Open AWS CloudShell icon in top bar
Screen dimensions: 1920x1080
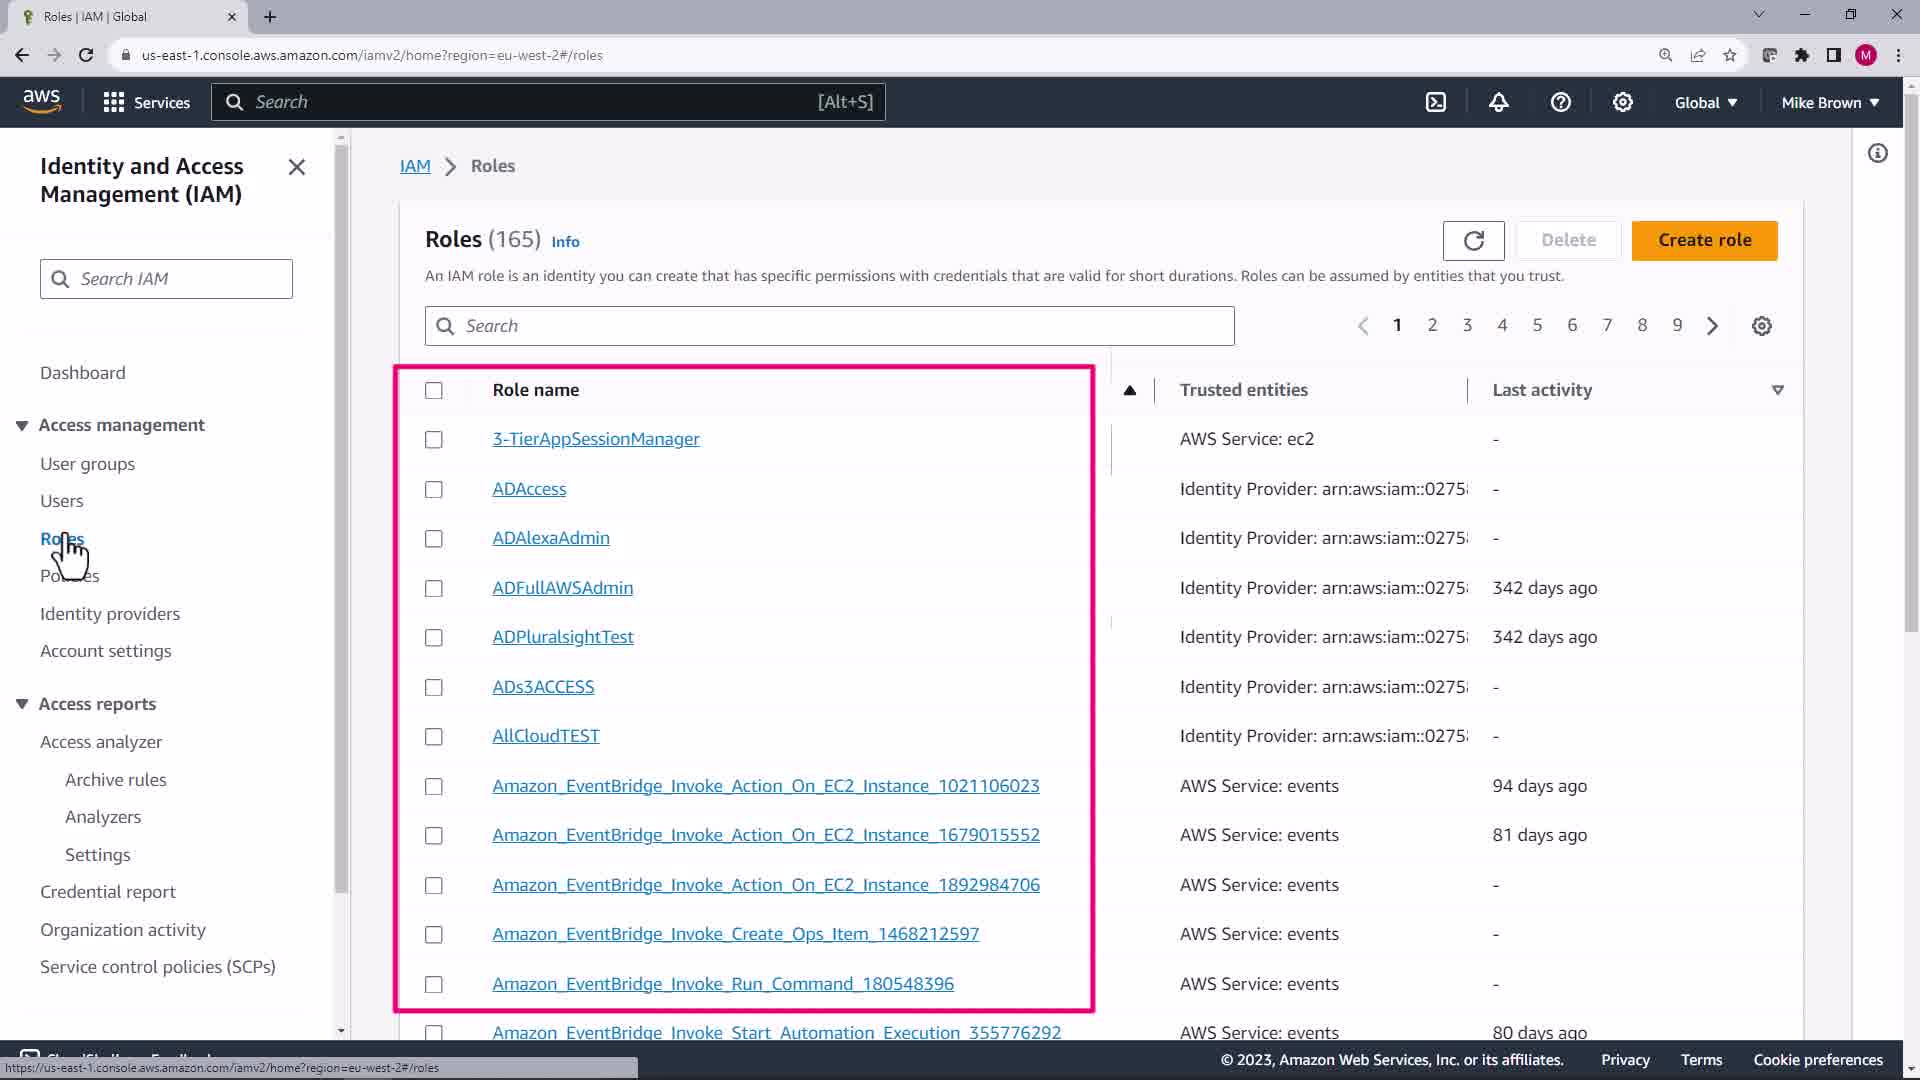1436,102
